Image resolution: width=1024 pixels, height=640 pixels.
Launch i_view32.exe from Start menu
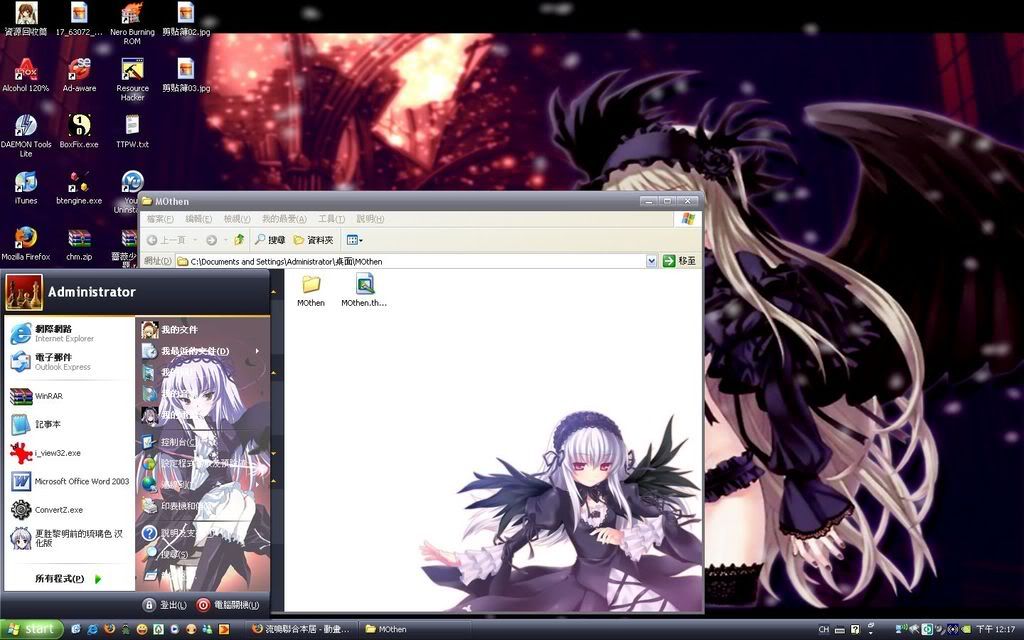coord(69,453)
